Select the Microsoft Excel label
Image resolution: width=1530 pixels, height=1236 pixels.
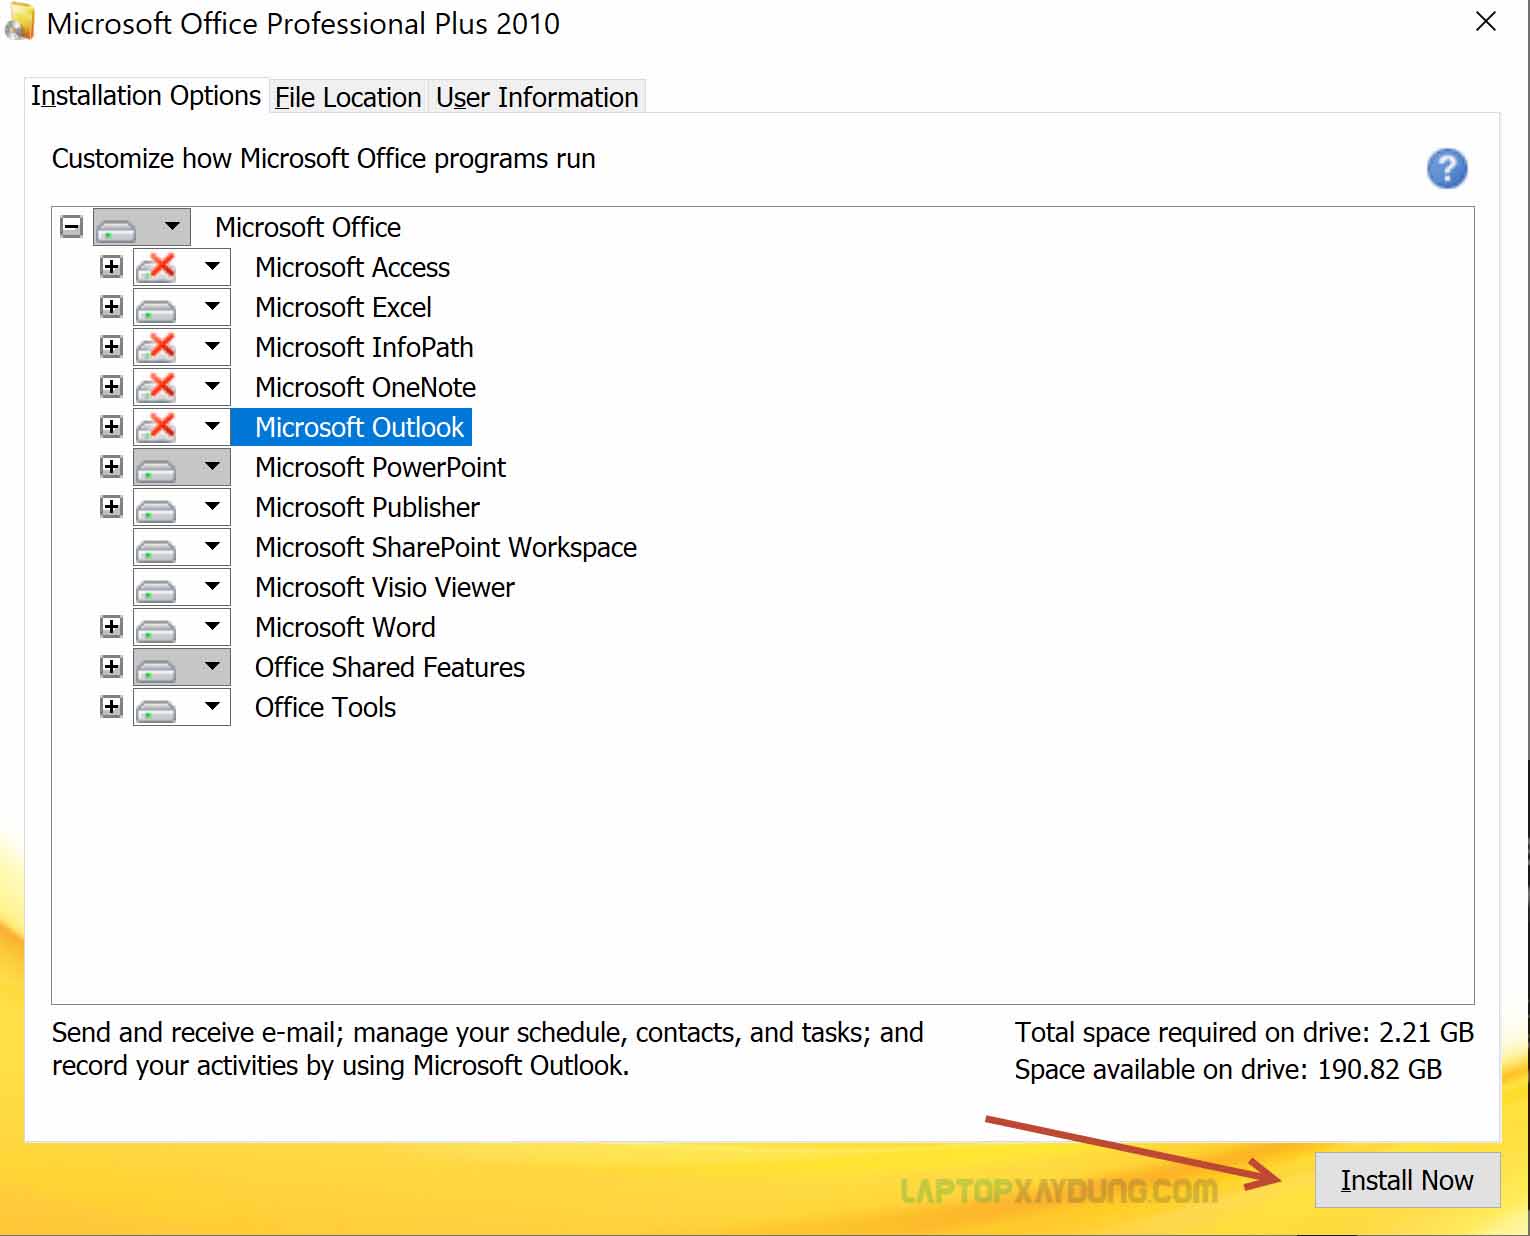343,307
